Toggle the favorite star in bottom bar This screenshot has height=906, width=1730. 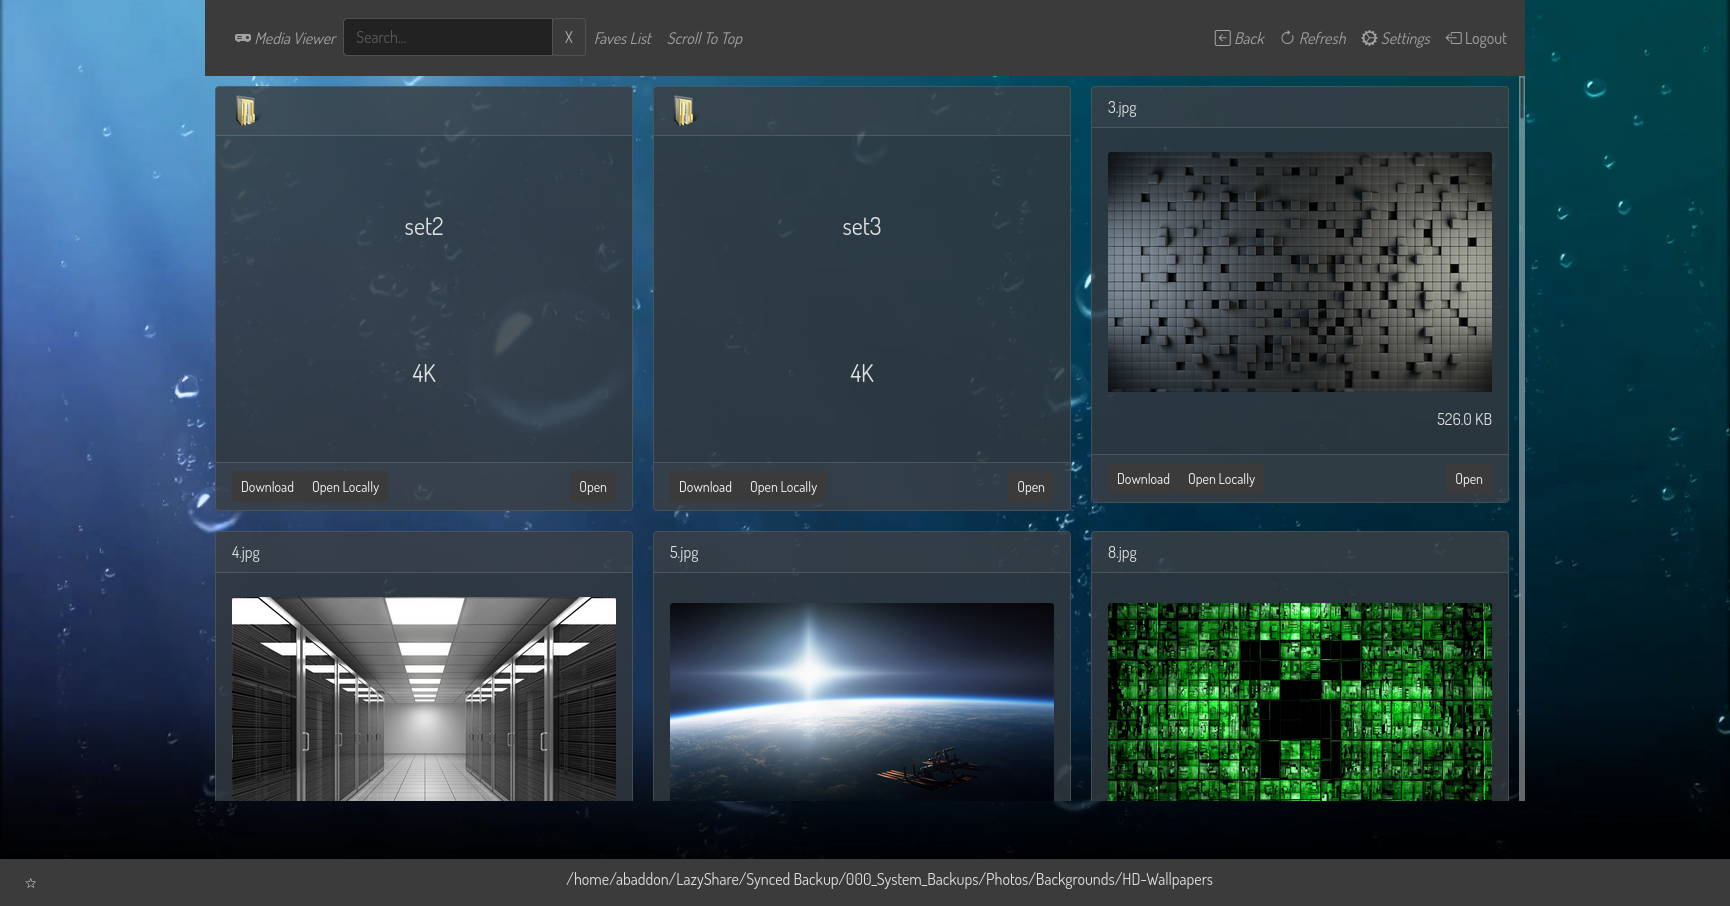point(30,883)
